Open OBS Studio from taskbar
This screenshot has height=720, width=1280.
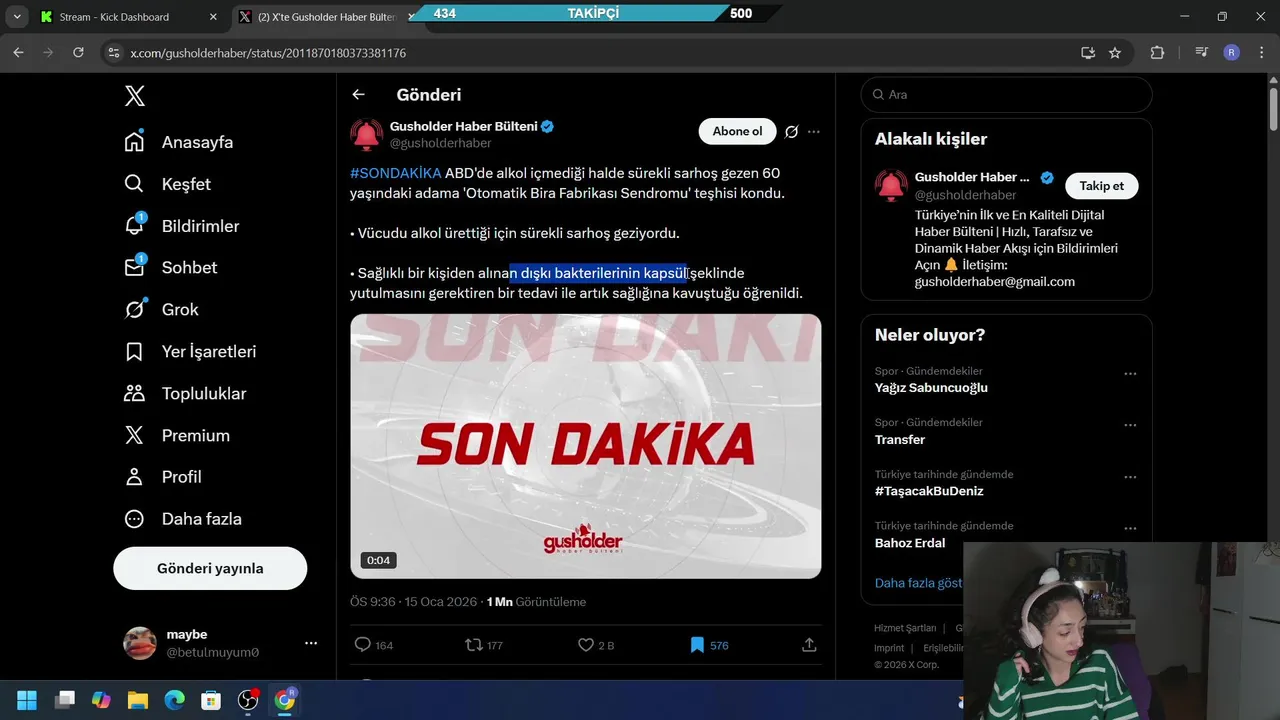(x=248, y=699)
